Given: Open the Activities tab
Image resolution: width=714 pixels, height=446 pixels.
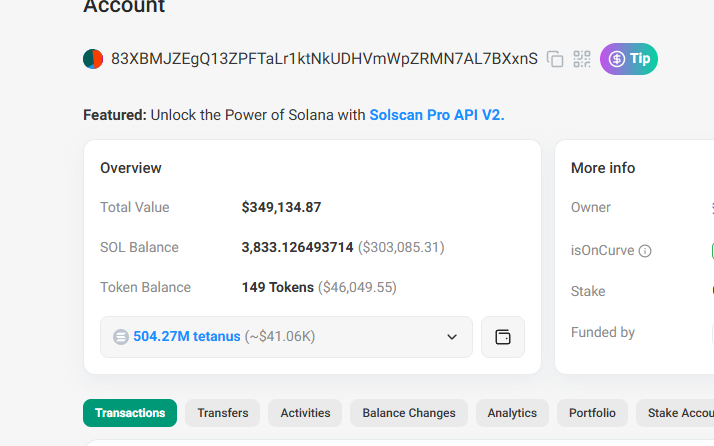Looking at the screenshot, I should tap(305, 413).
